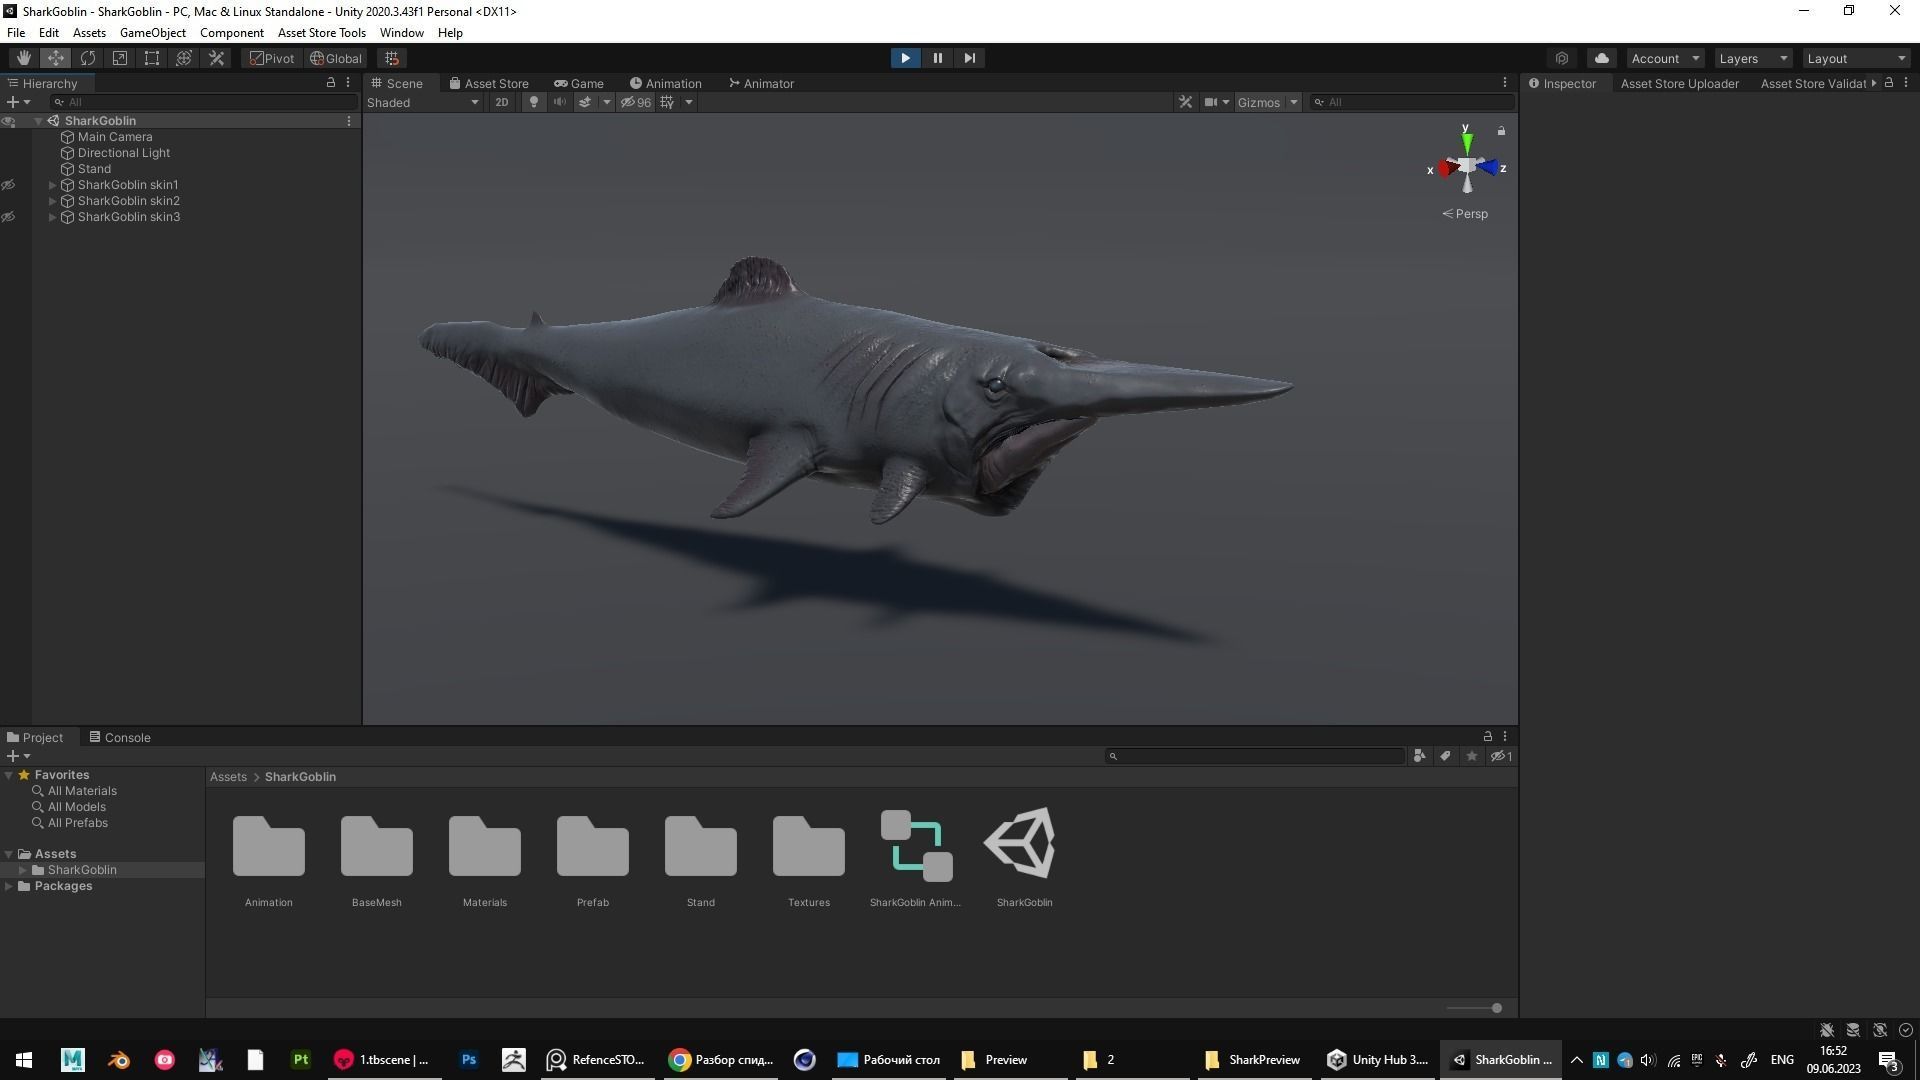Image resolution: width=1920 pixels, height=1080 pixels.
Task: Toggle scene grid visibility
Action: tap(667, 102)
